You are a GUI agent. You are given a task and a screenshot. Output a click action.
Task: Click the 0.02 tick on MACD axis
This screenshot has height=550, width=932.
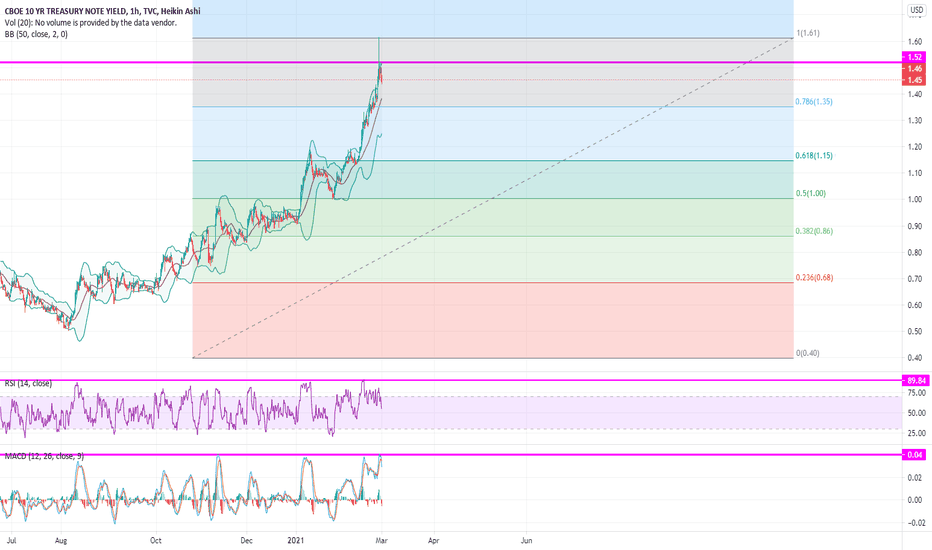915,478
